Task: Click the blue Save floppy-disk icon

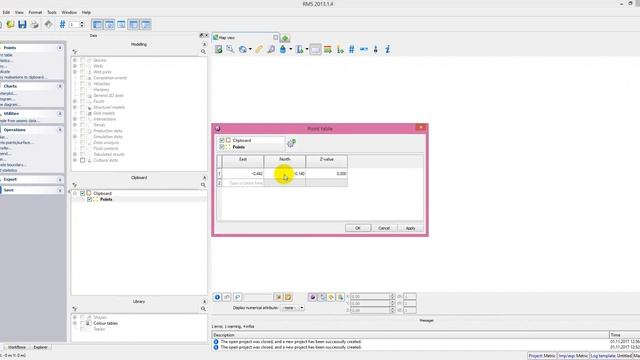Action: click(x=22, y=24)
